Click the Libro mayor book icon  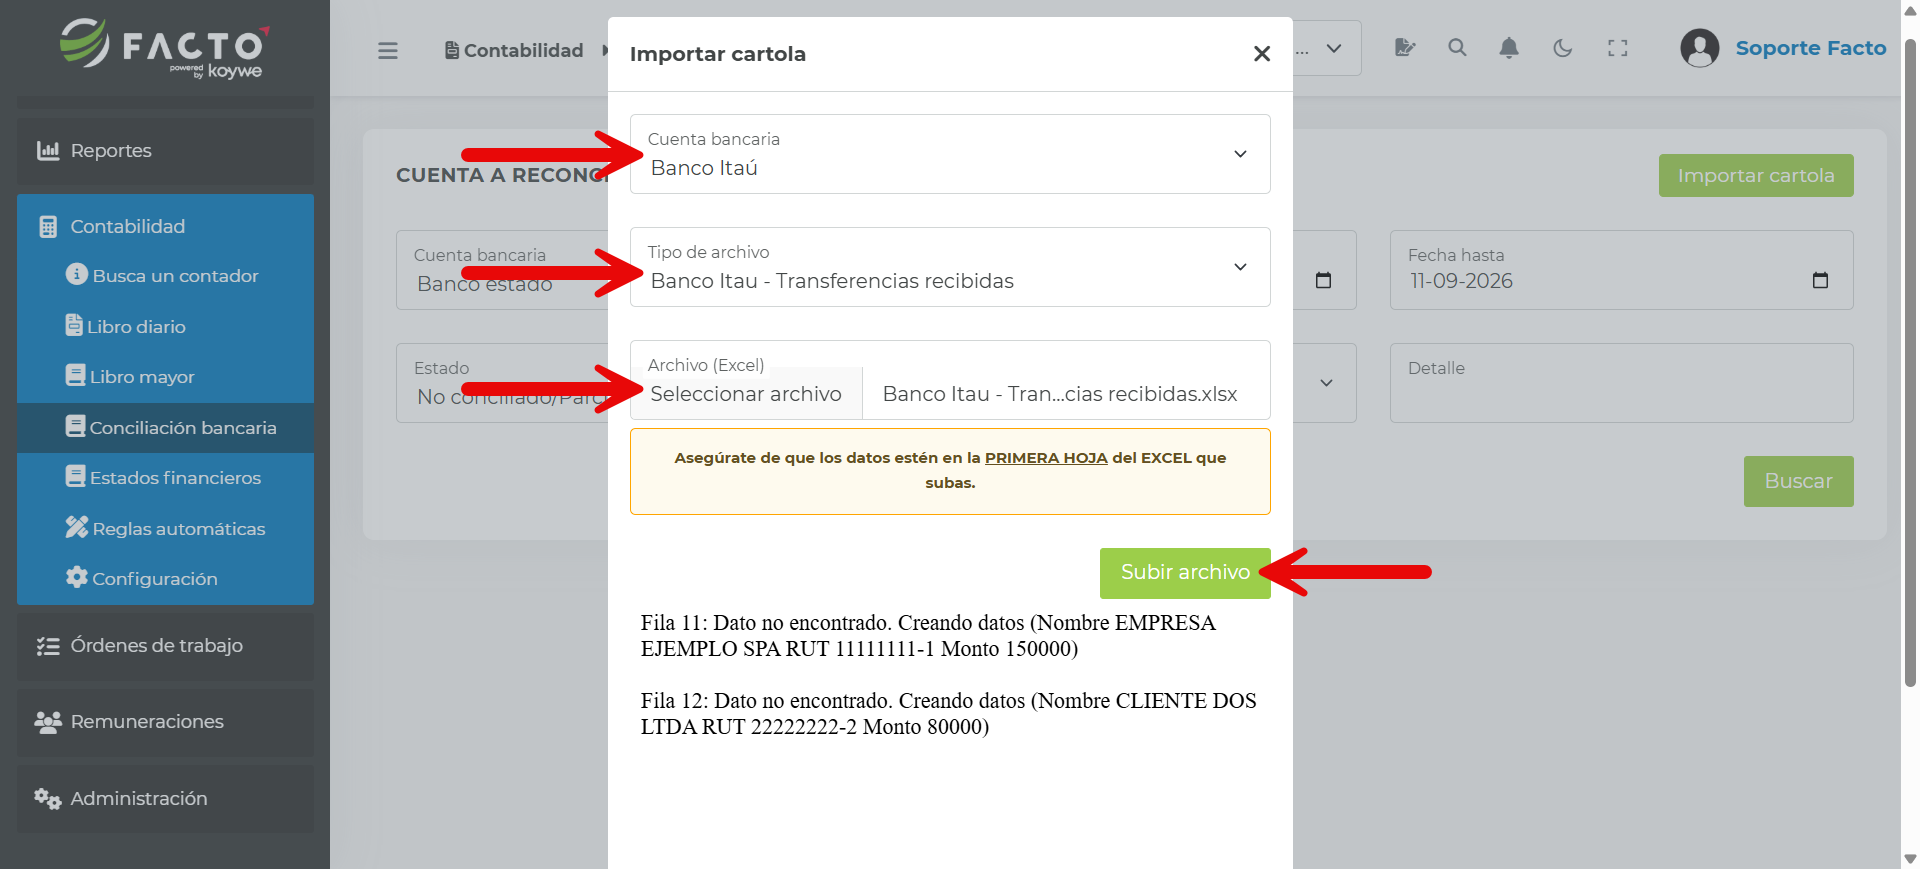pyautogui.click(x=75, y=375)
